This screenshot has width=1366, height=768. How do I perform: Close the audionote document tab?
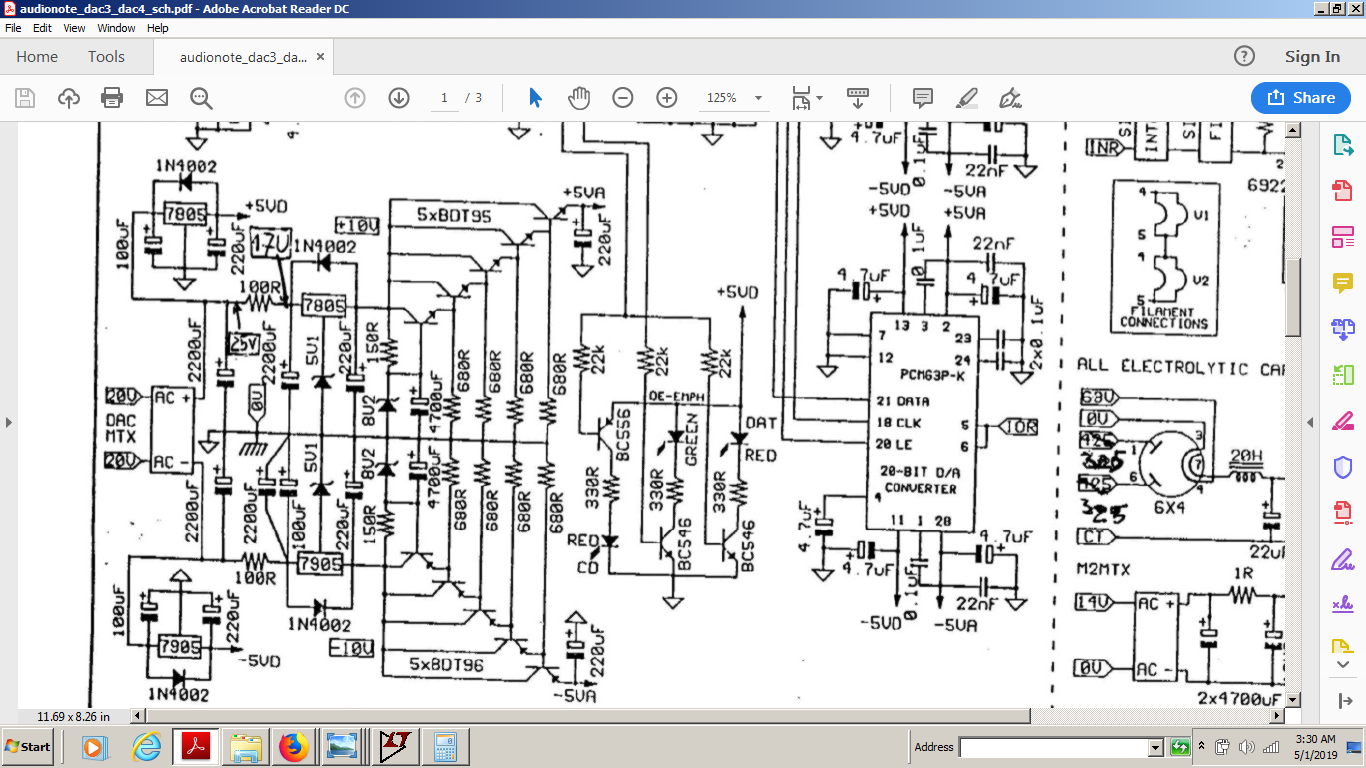(x=320, y=57)
